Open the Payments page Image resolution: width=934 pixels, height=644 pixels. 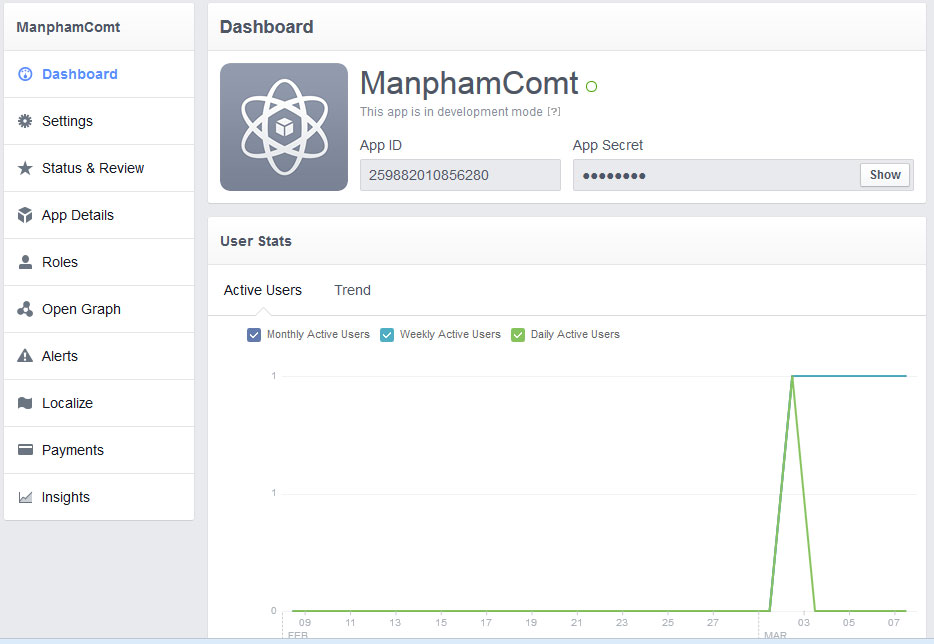tap(99, 450)
